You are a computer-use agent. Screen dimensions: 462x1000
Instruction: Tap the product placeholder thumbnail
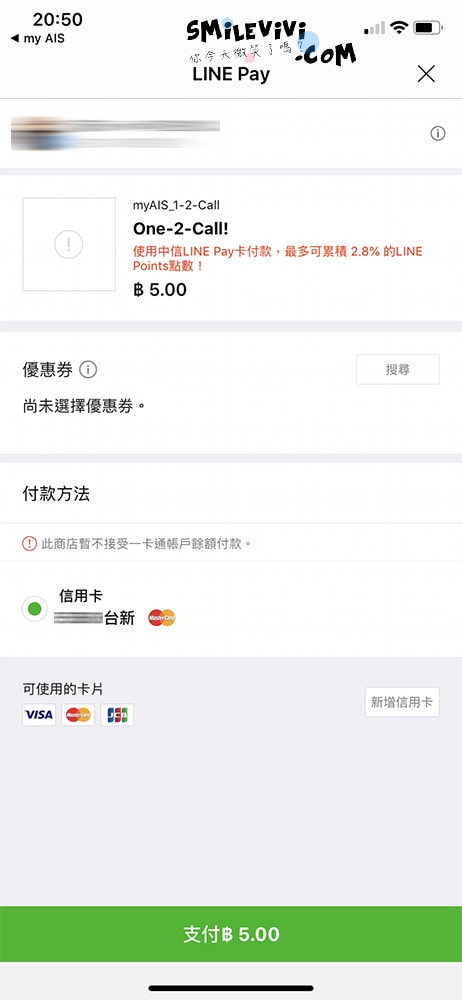click(x=69, y=244)
